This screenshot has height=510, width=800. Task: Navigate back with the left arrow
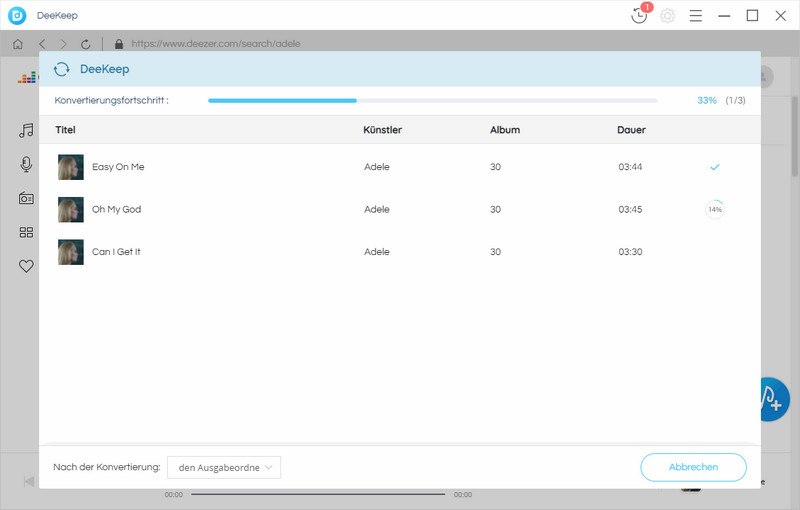pyautogui.click(x=42, y=44)
